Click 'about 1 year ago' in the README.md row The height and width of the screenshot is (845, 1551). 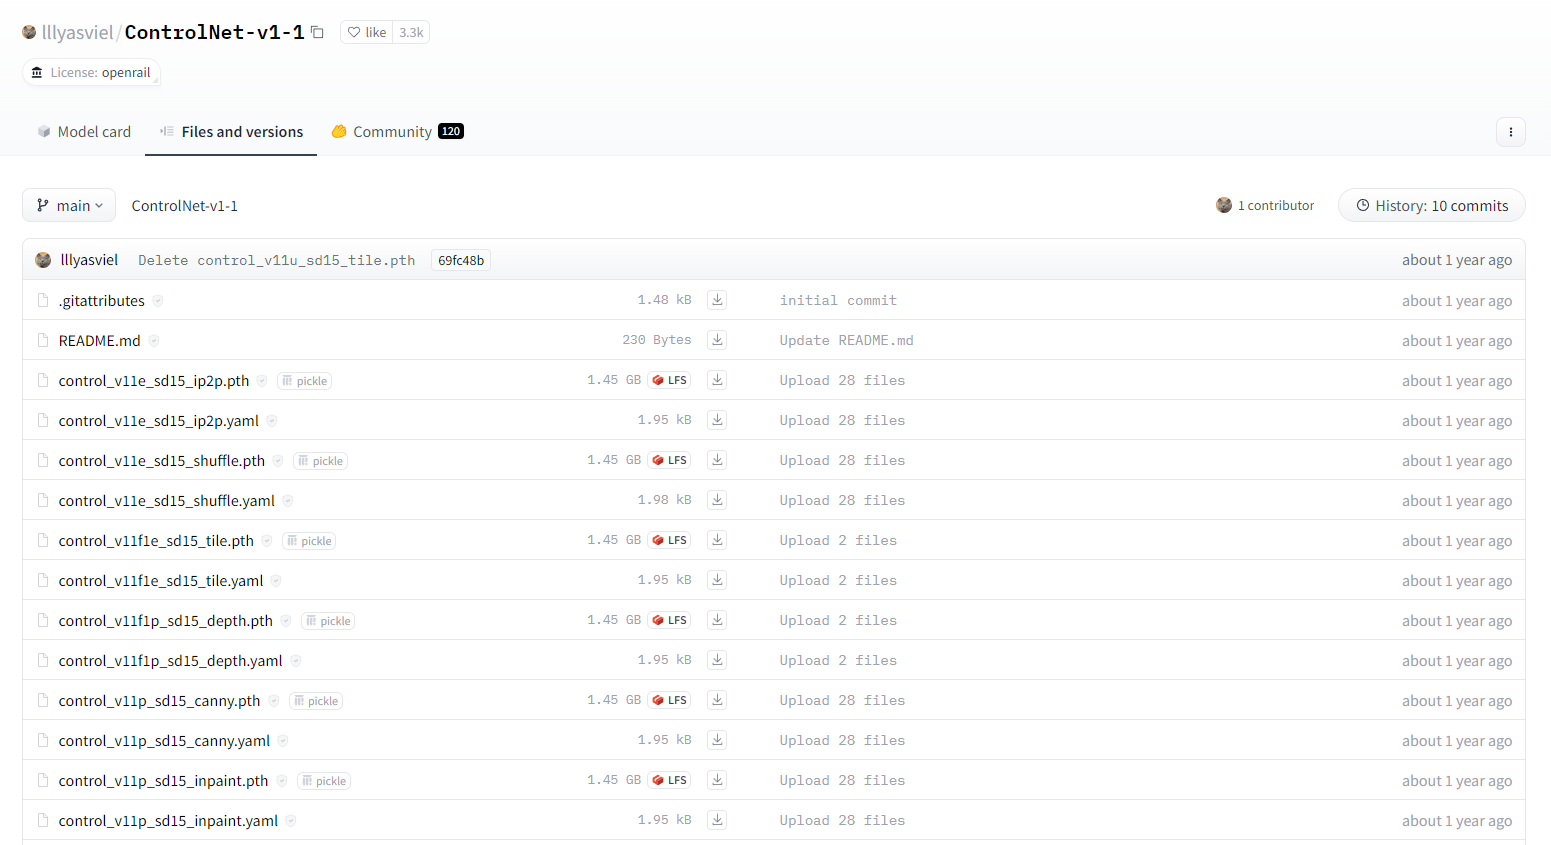coord(1456,340)
